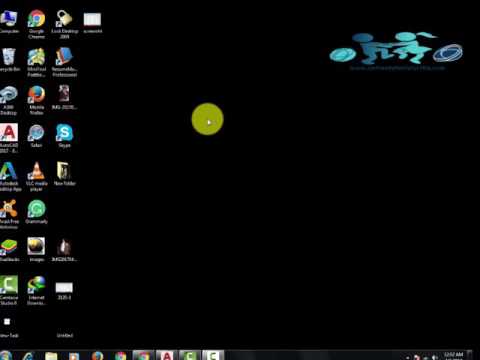Switch to Firefox on the taskbar

[97, 355]
